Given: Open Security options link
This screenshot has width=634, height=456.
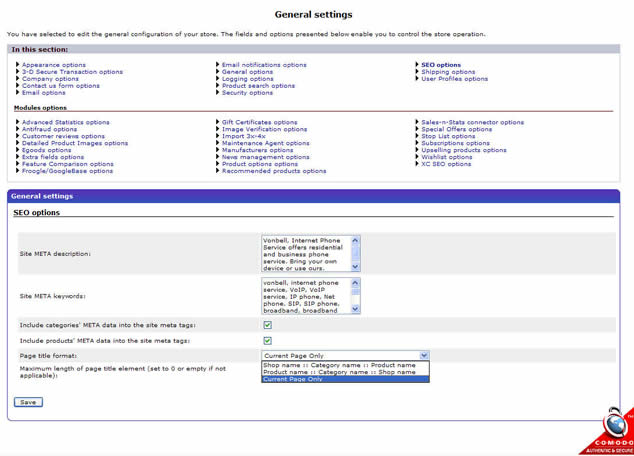Looking at the screenshot, I should [x=247, y=93].
